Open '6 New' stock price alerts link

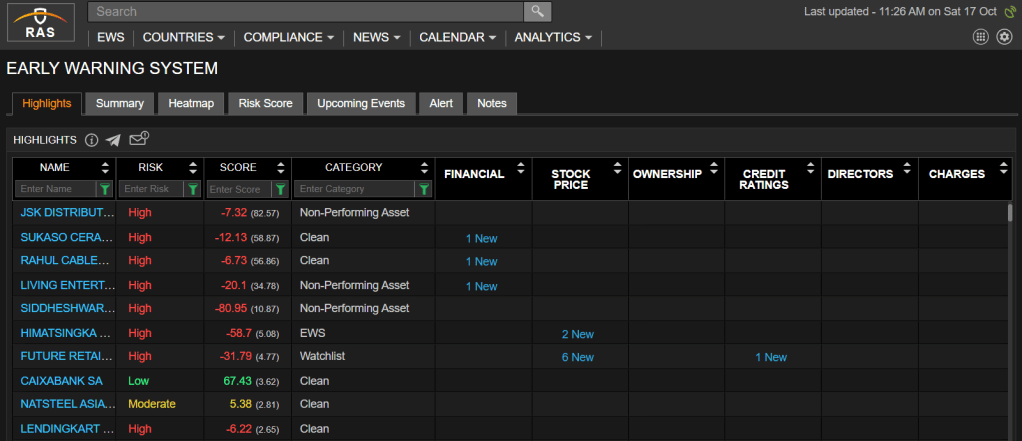point(577,357)
